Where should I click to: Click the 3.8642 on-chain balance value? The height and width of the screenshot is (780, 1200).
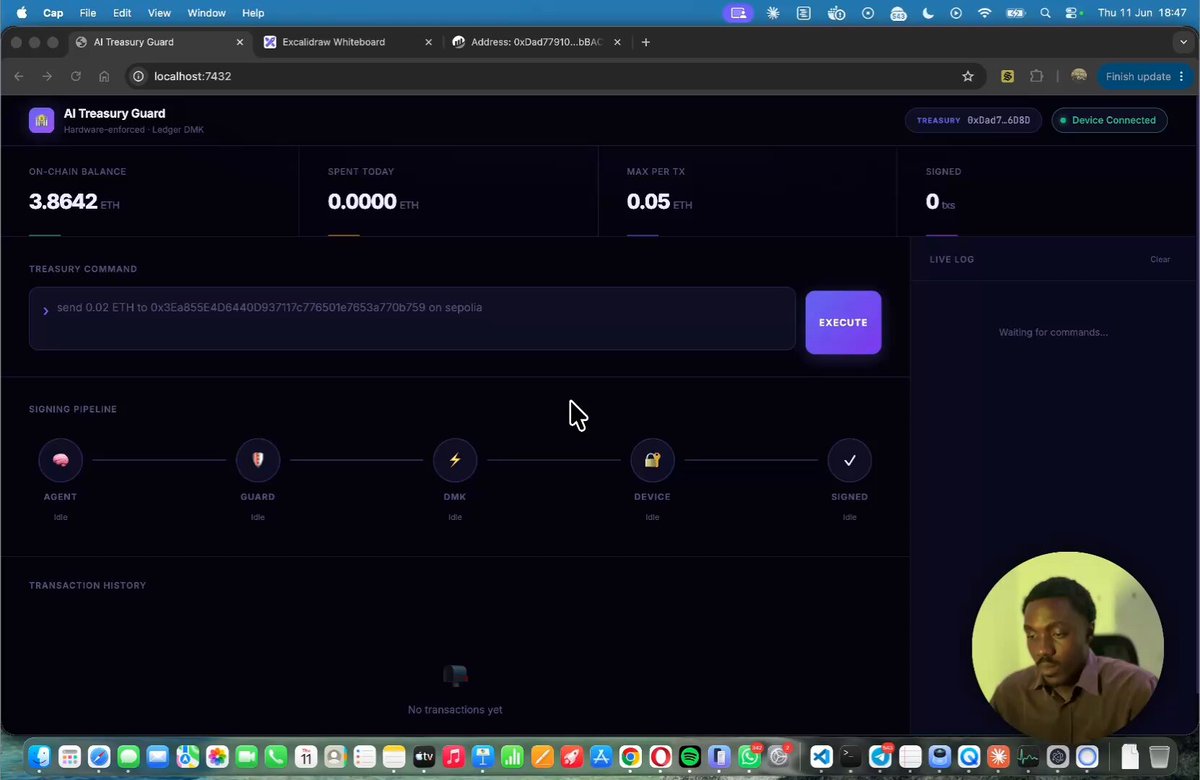point(63,202)
